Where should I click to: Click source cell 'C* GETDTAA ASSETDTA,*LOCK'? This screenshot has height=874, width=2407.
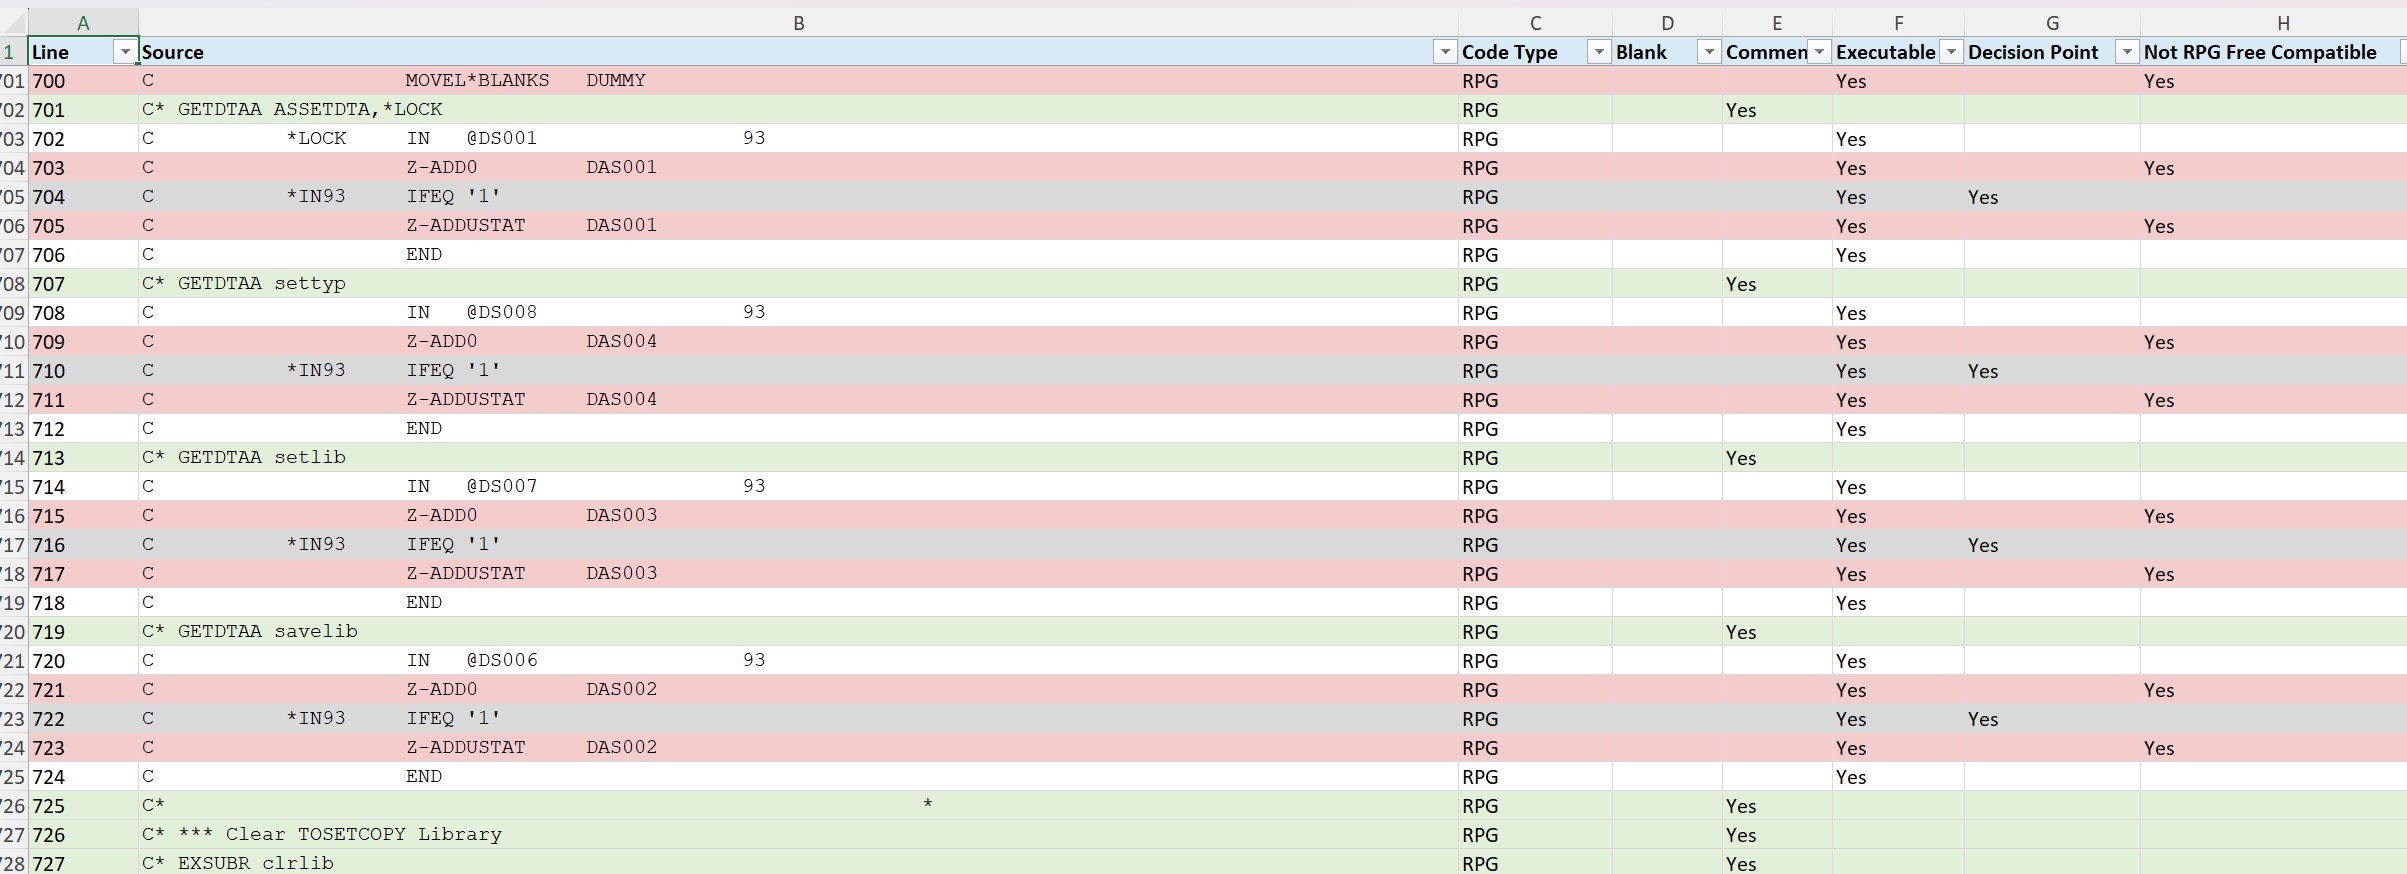(798, 110)
